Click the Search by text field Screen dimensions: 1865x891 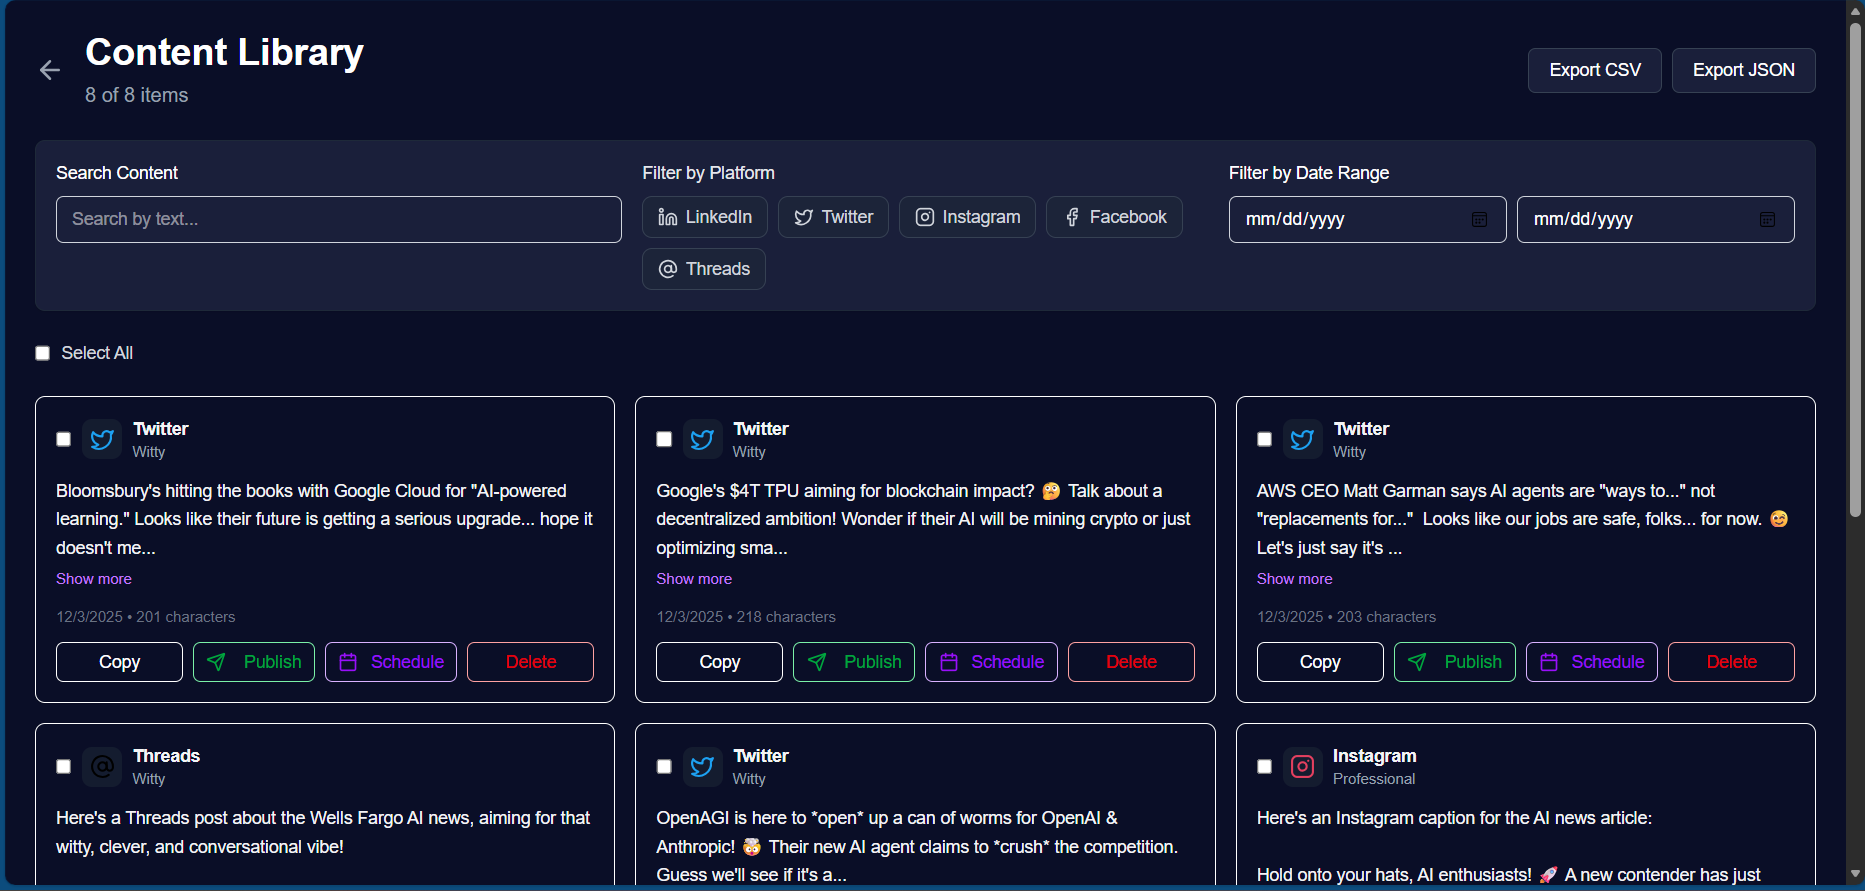[x=339, y=219]
